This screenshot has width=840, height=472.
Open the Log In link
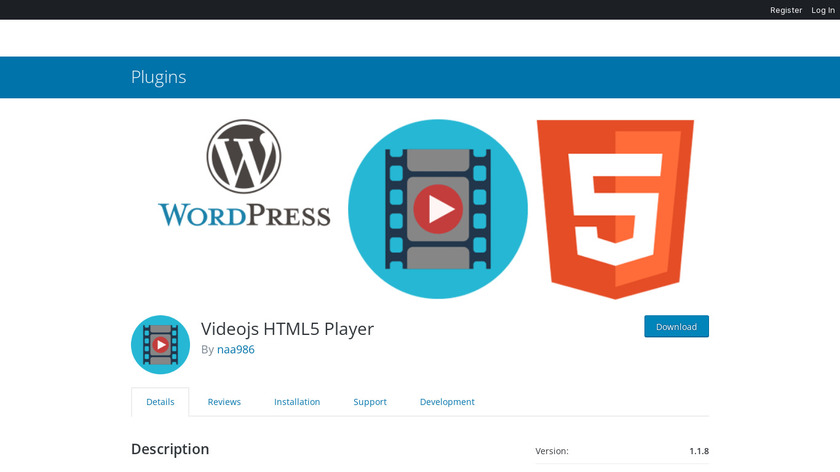[x=823, y=10]
